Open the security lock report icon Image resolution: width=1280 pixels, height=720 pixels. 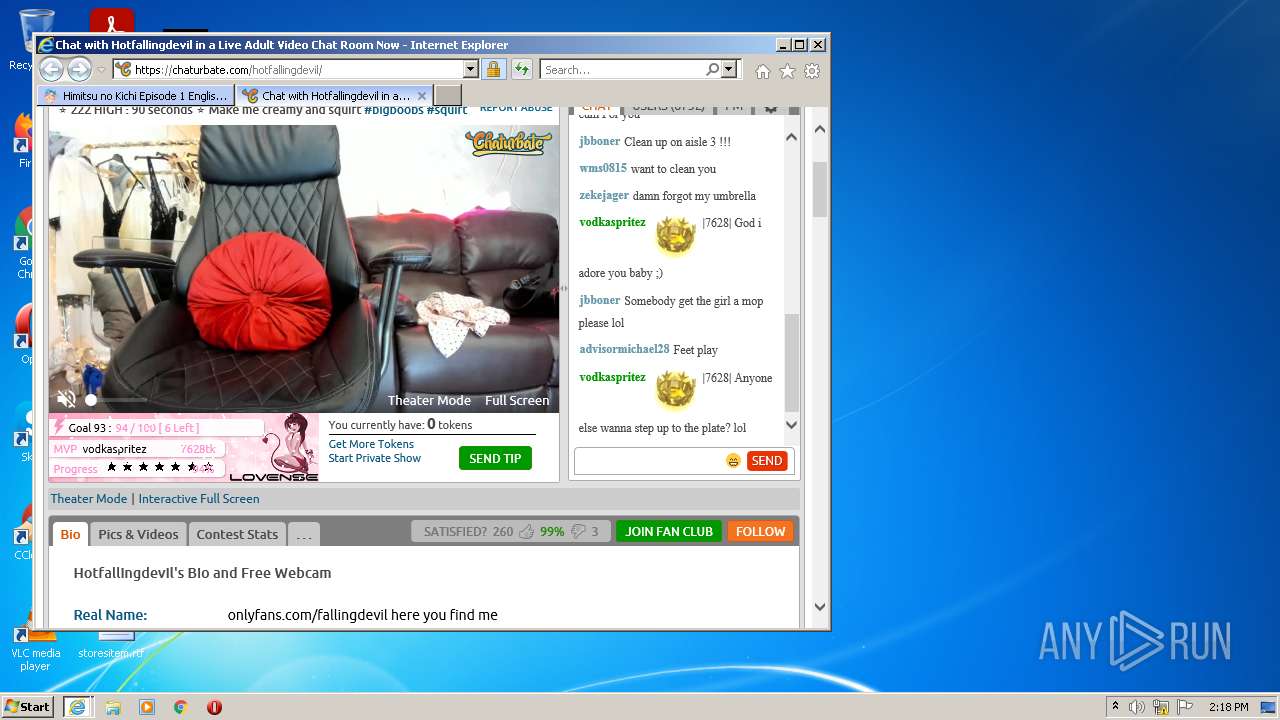coord(493,69)
